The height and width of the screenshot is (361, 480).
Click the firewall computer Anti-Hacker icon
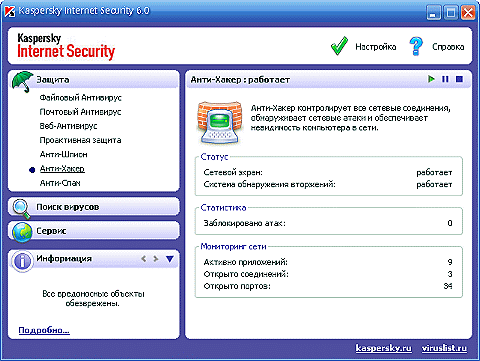[219, 122]
